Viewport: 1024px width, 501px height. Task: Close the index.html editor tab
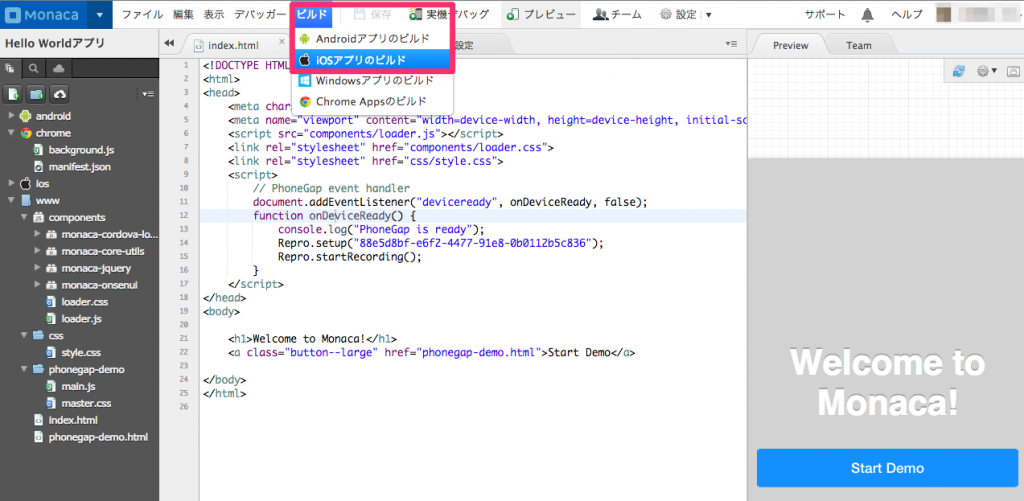[x=282, y=42]
